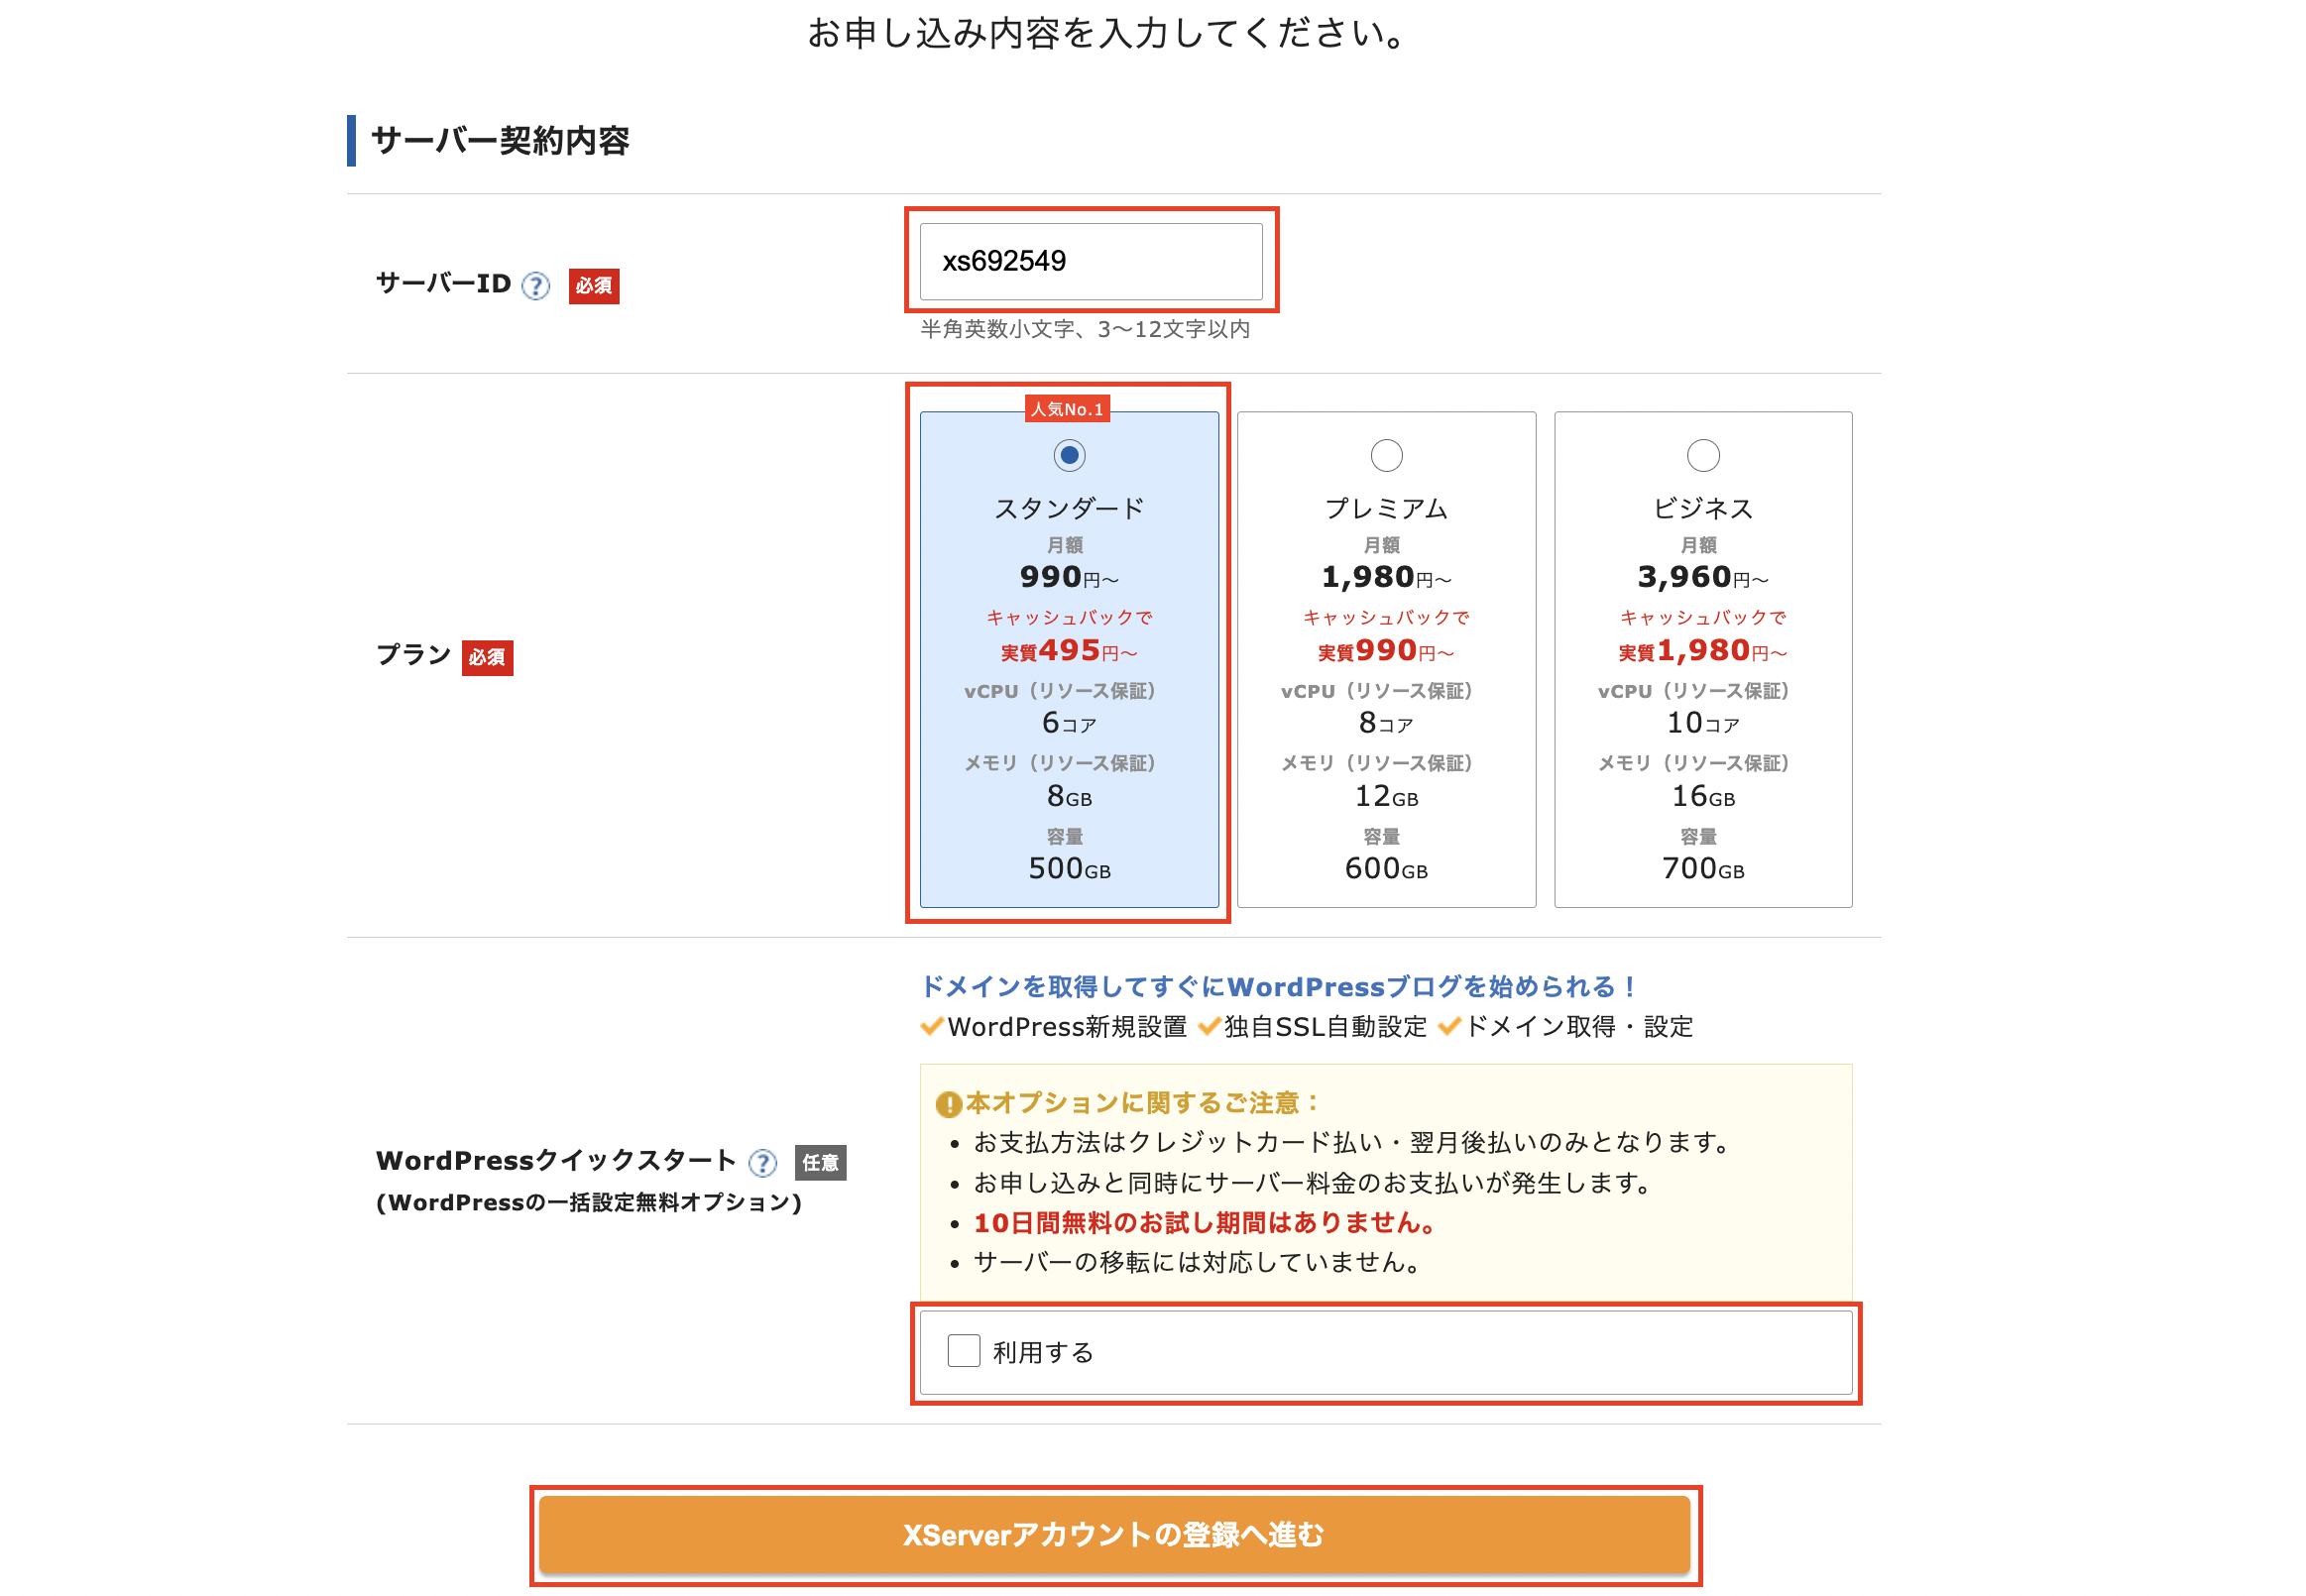Screen dimensions: 2306x1596
Task: Click the Premium capacity 600GB
Action: pyautogui.click(x=1386, y=869)
